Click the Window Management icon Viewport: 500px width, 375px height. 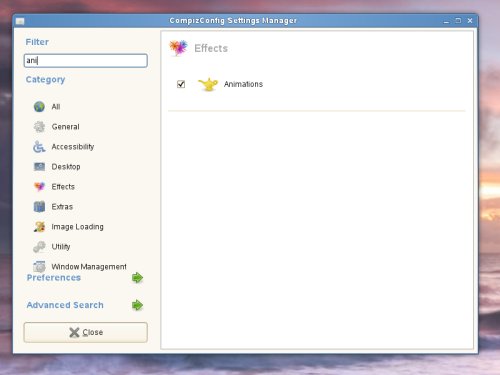coord(39,267)
